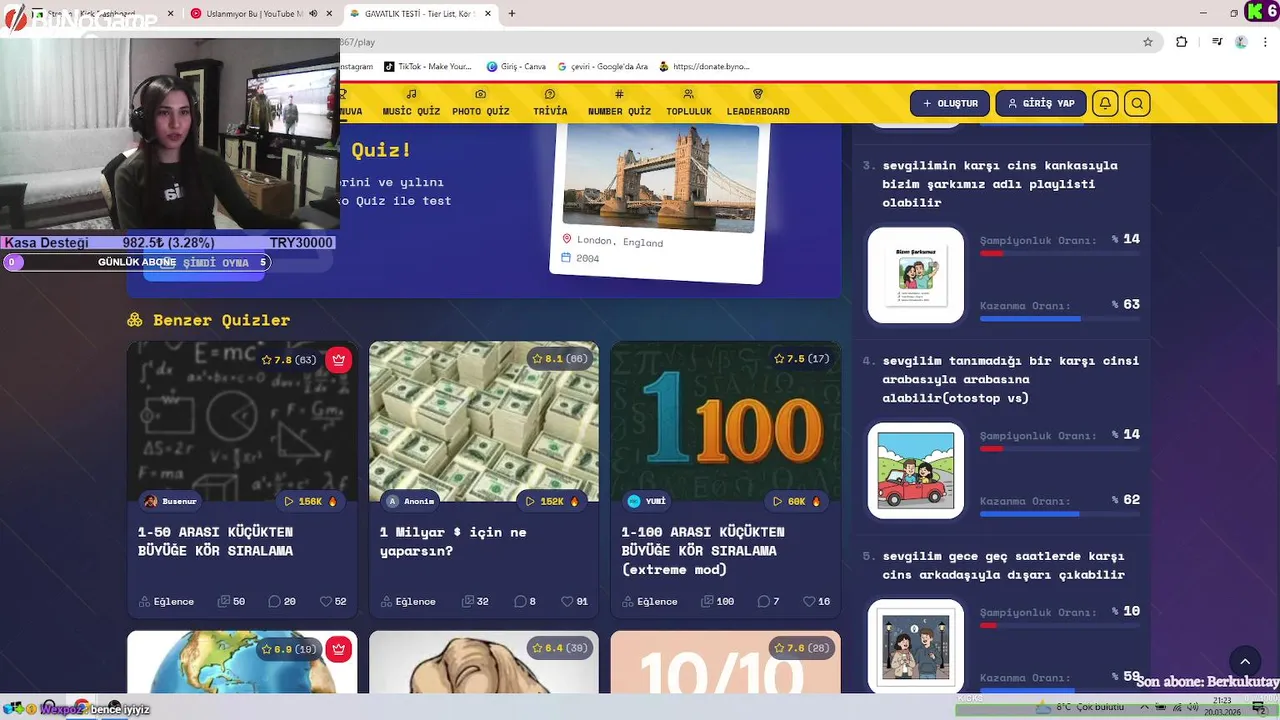Open the donate.byno bookmark

pyautogui.click(x=704, y=67)
